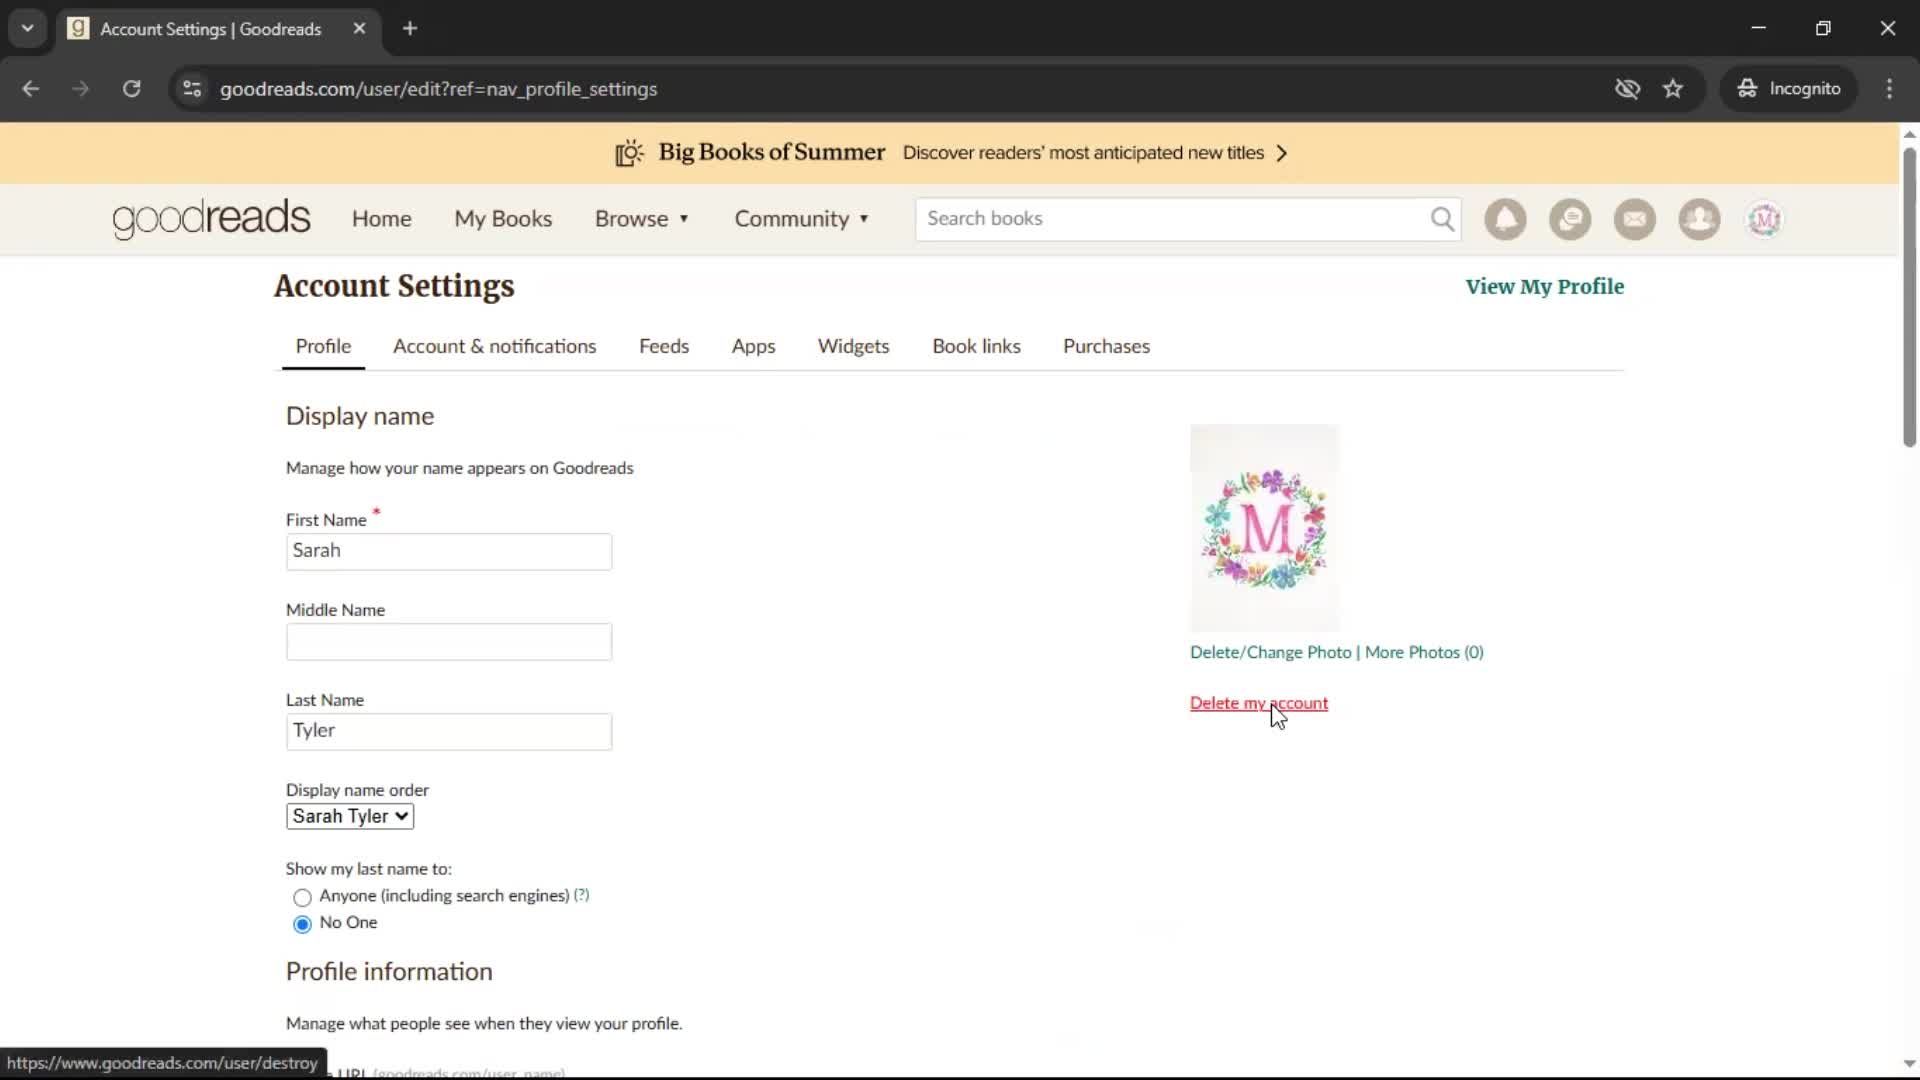Open the Display name order dropdown

[350, 816]
